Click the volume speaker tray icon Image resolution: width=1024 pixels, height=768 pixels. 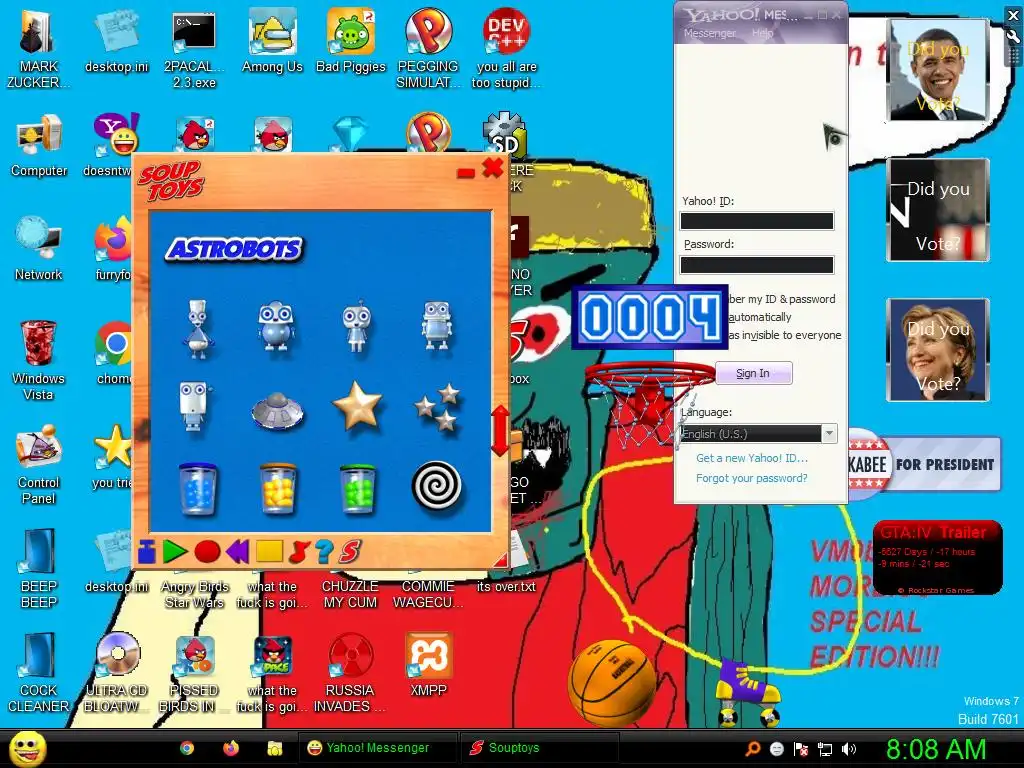[849, 749]
